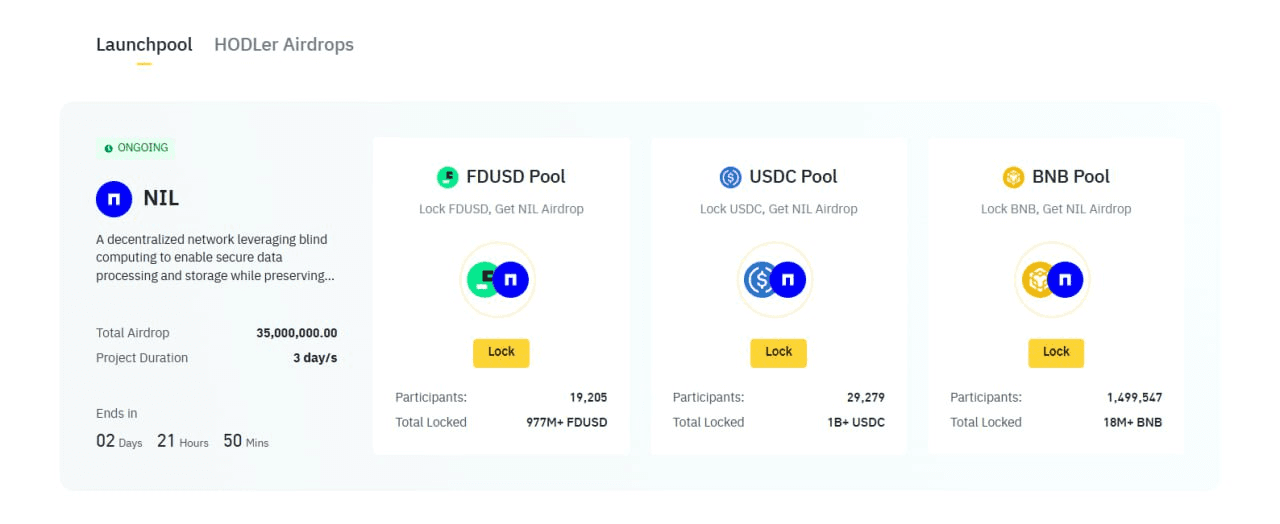The width and height of the screenshot is (1280, 524).
Task: Click the BNB coin icon in pool header
Action: point(1014,177)
